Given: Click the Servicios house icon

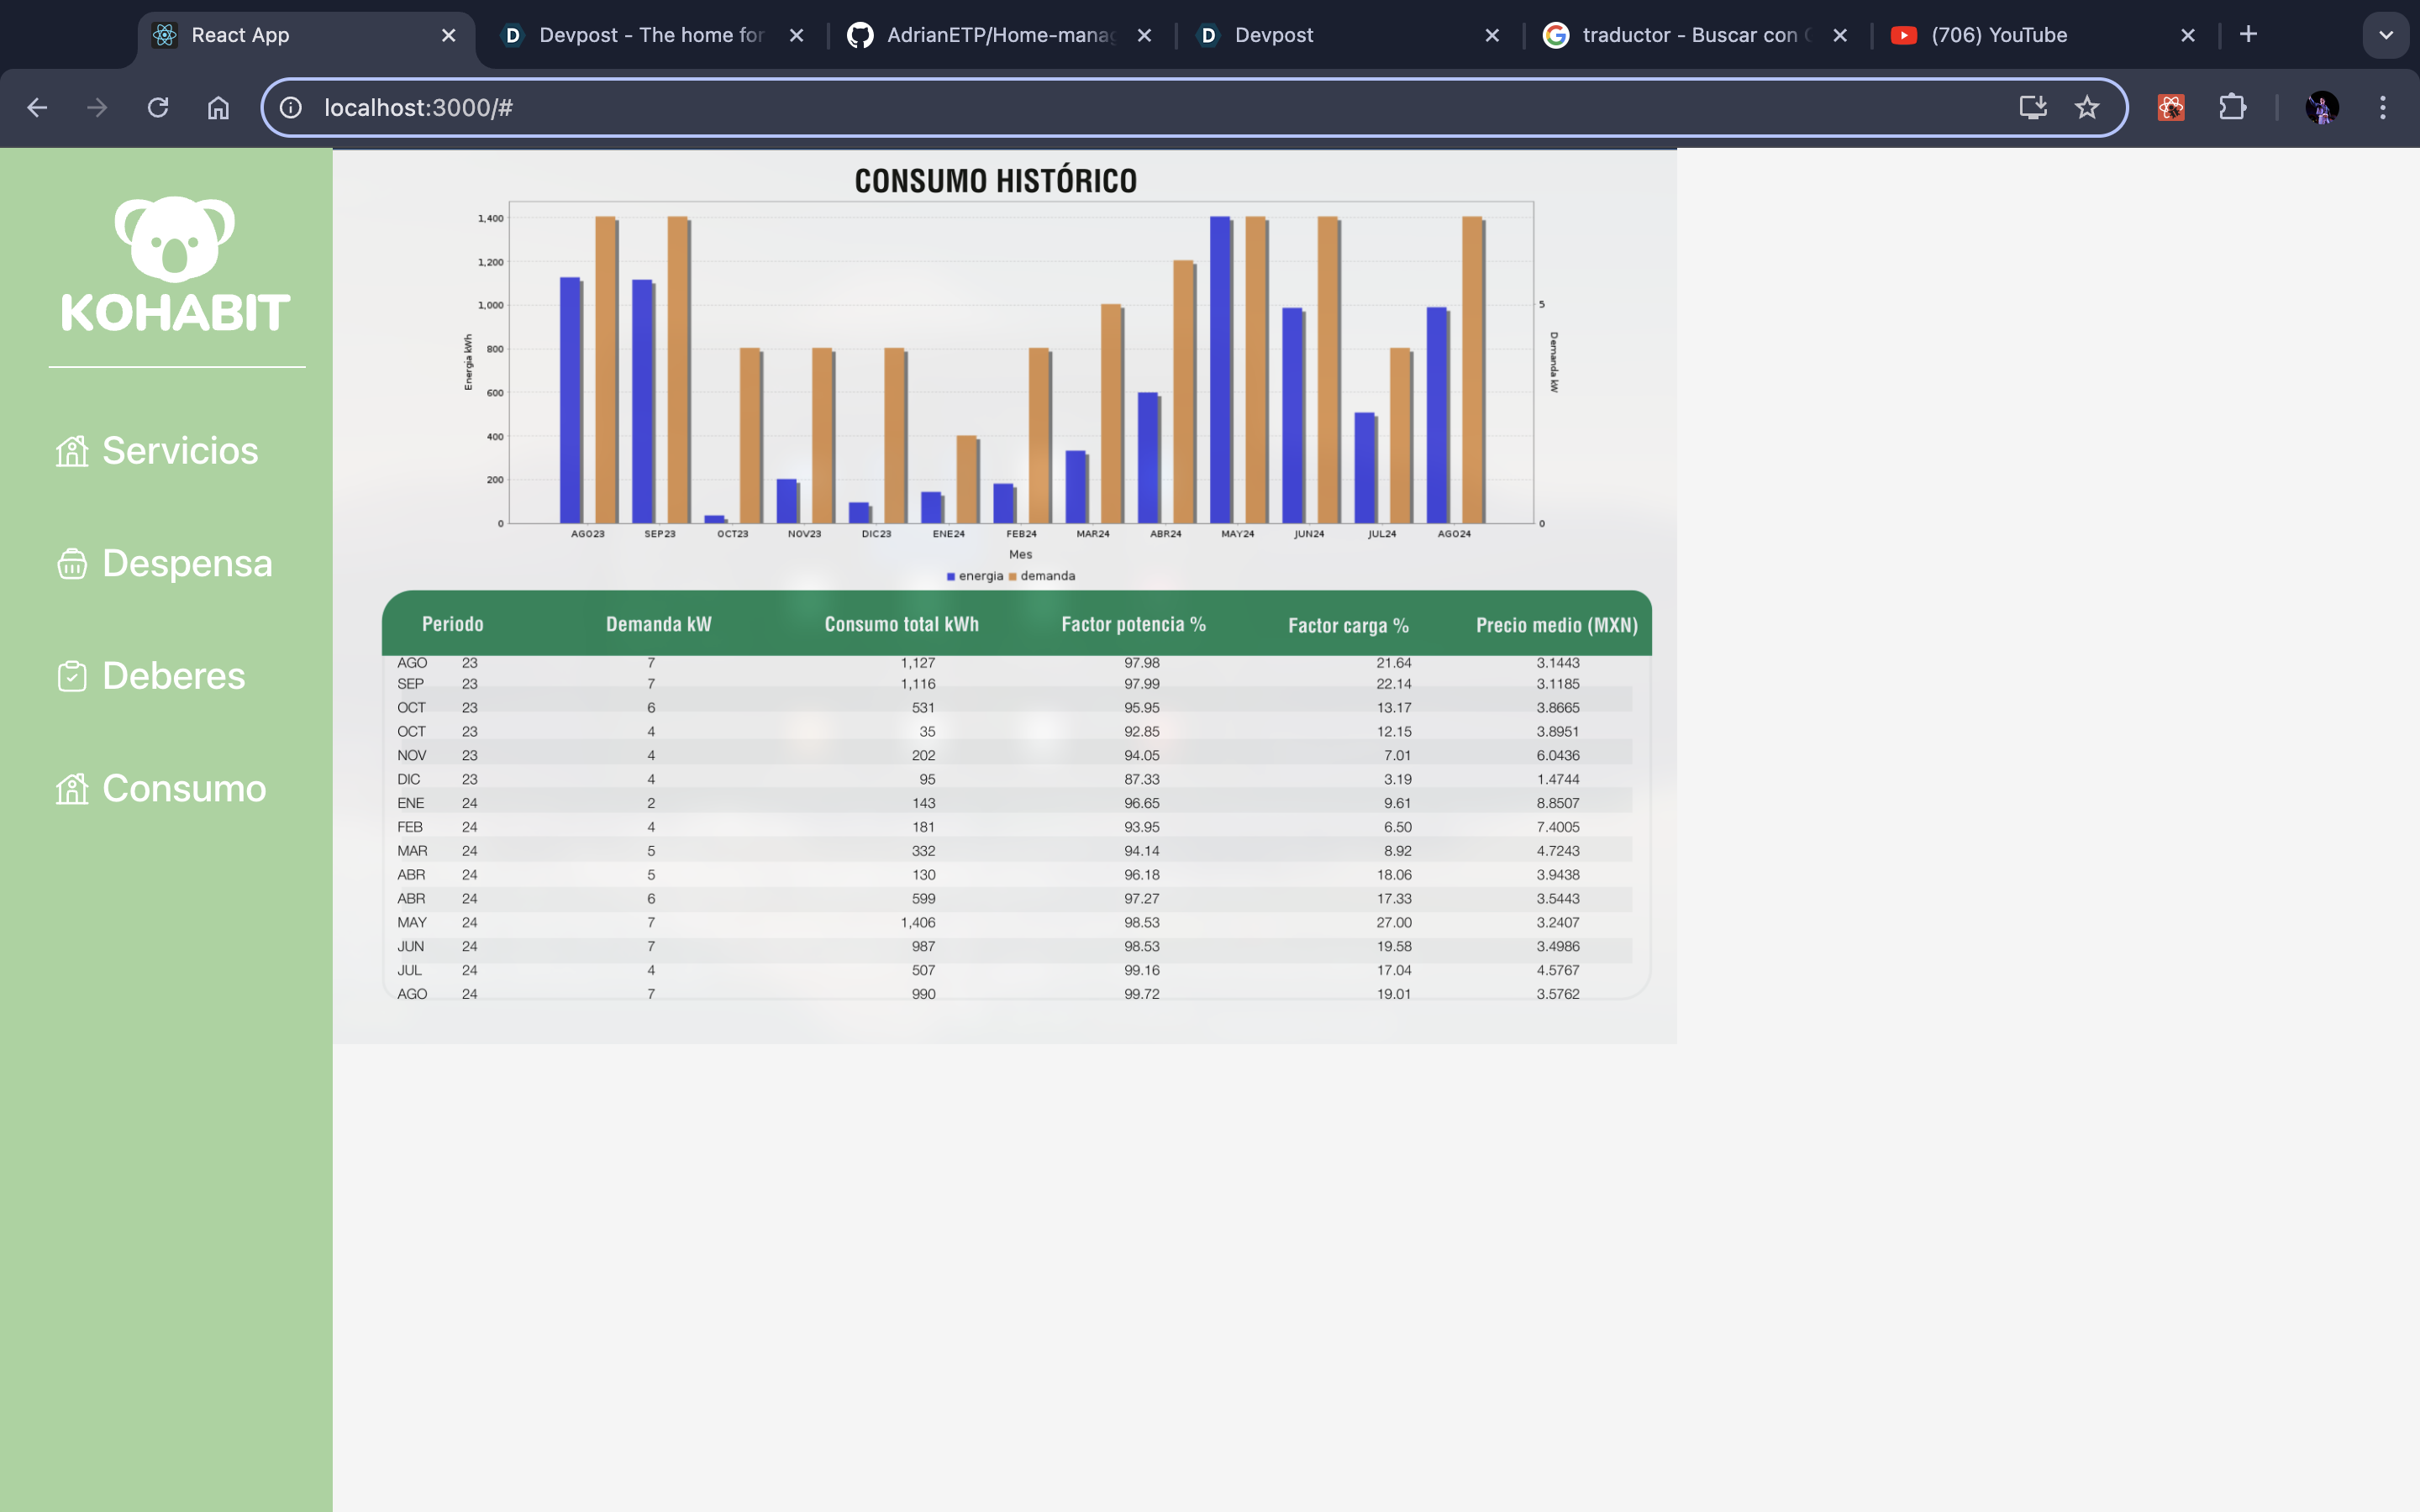Looking at the screenshot, I should pos(72,451).
